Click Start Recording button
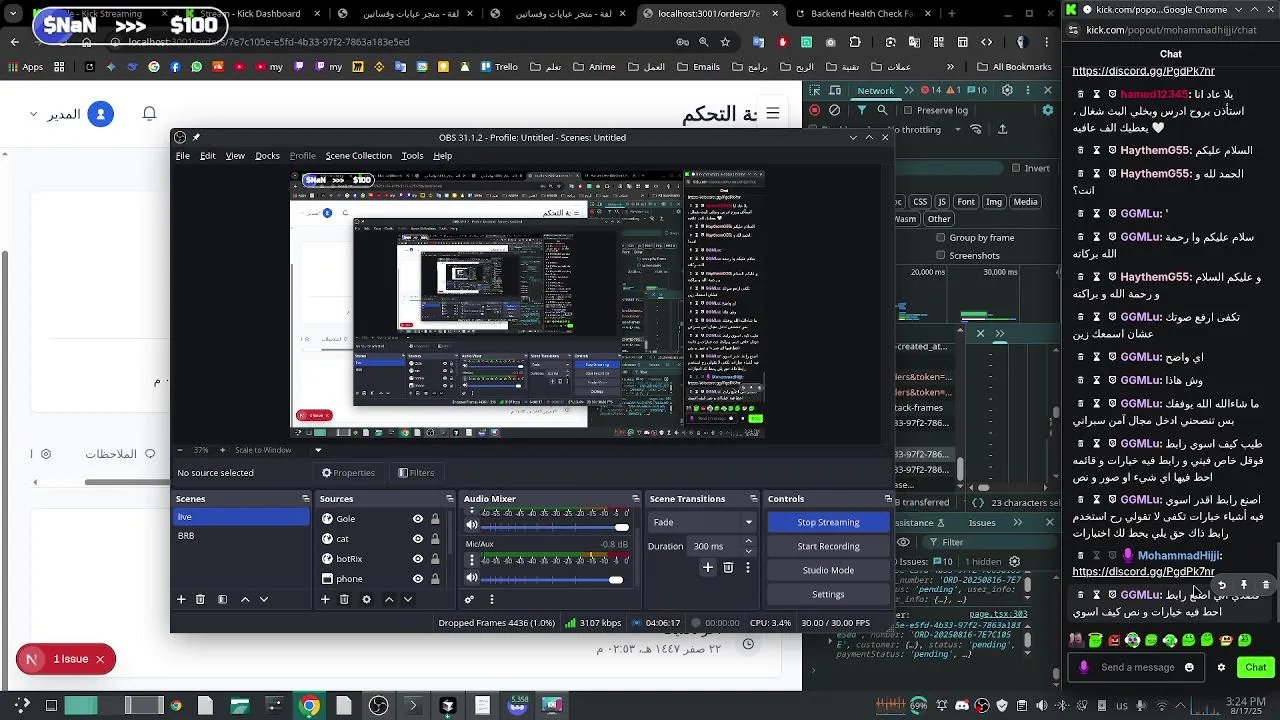Screen dimensions: 1280x720 click(x=828, y=546)
